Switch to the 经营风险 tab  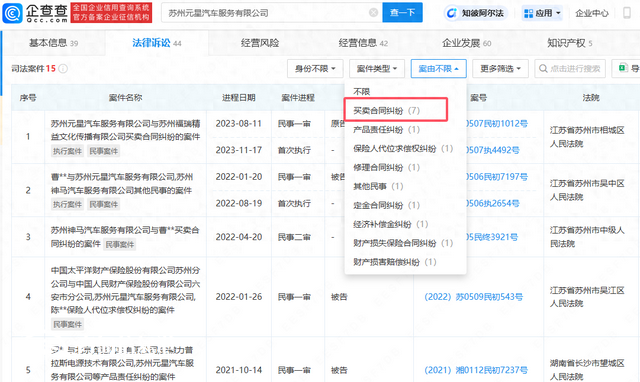coord(260,43)
